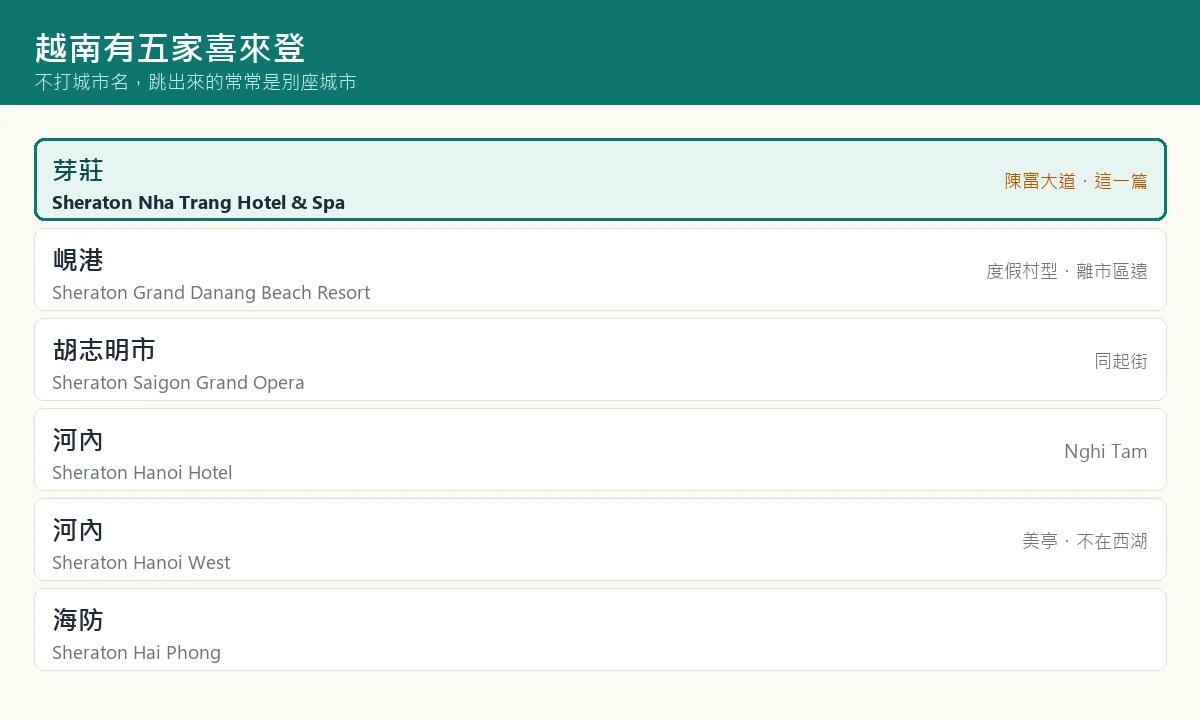
Task: Click the 美亭 · 不在西湖 note
Action: [1085, 541]
